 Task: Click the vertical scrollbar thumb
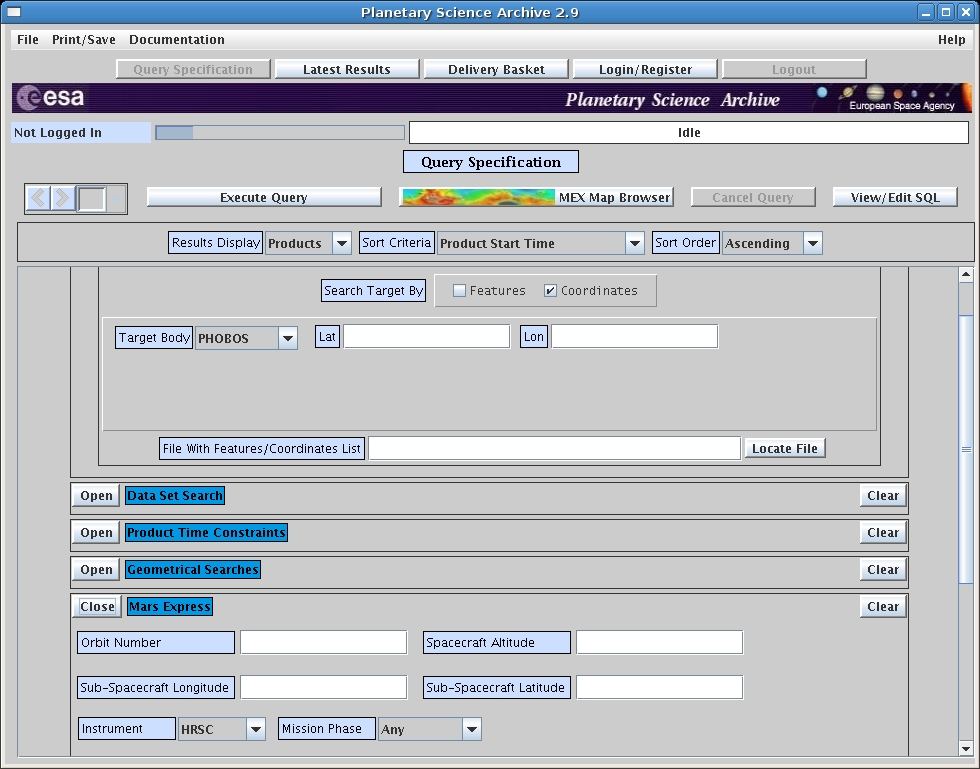click(966, 450)
